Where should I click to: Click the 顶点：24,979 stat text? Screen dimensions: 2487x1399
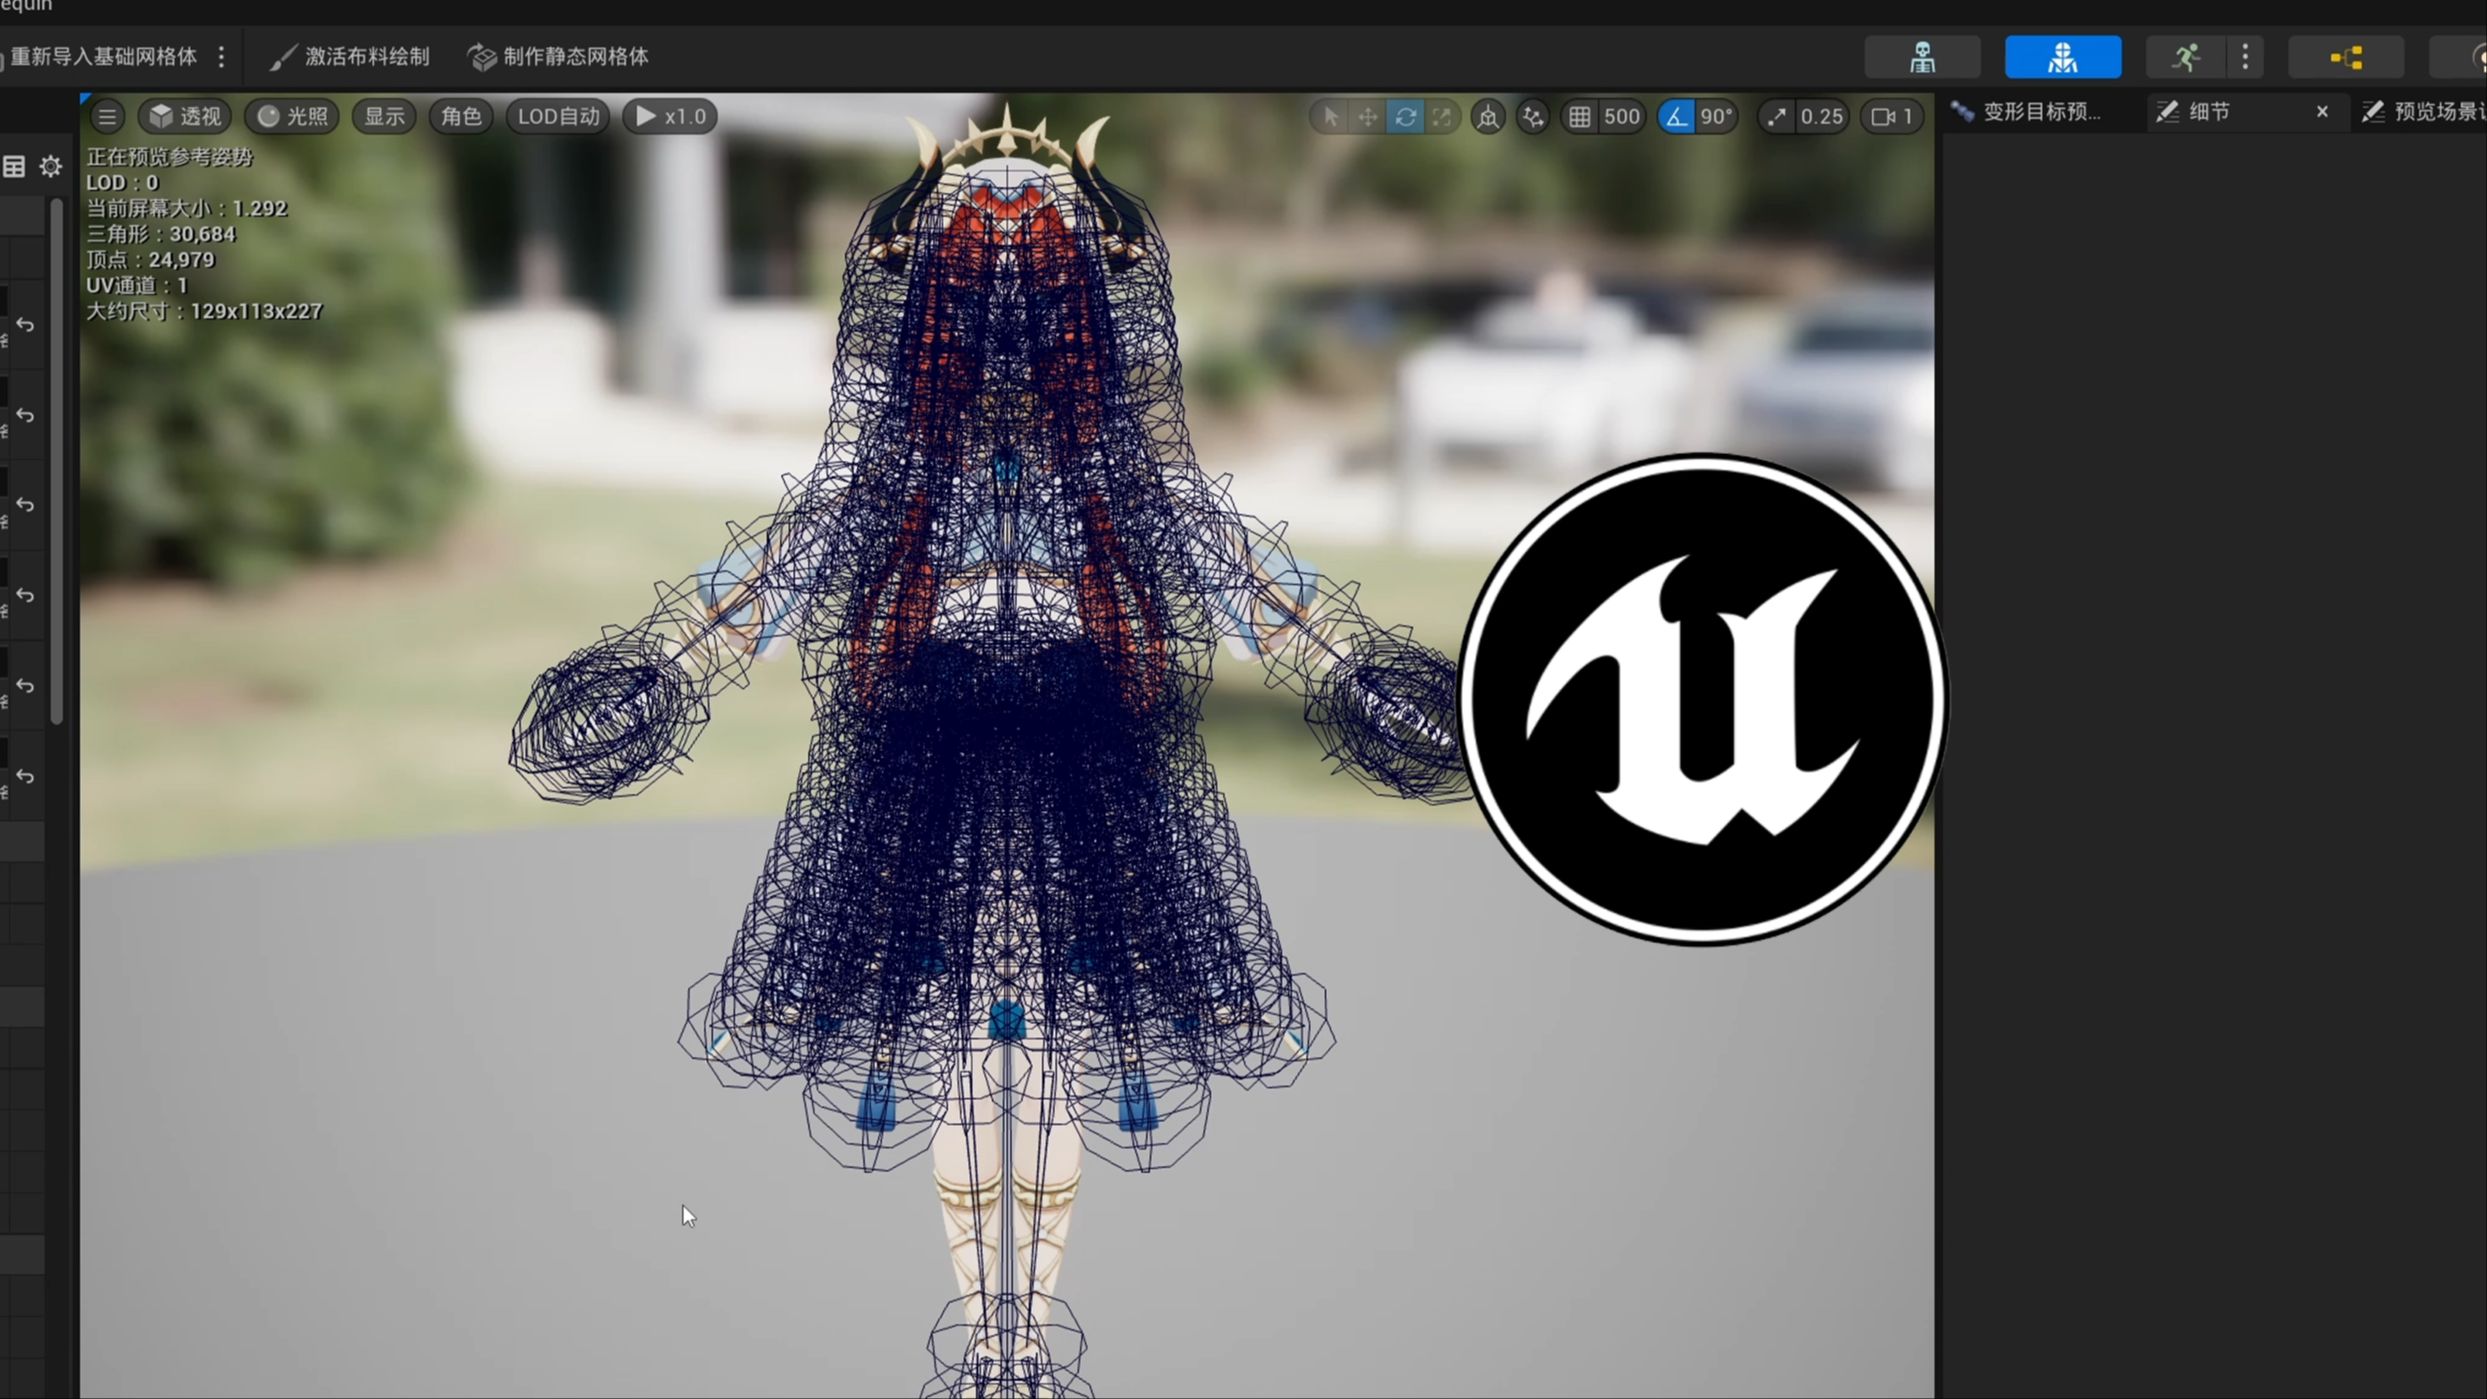pyautogui.click(x=150, y=260)
